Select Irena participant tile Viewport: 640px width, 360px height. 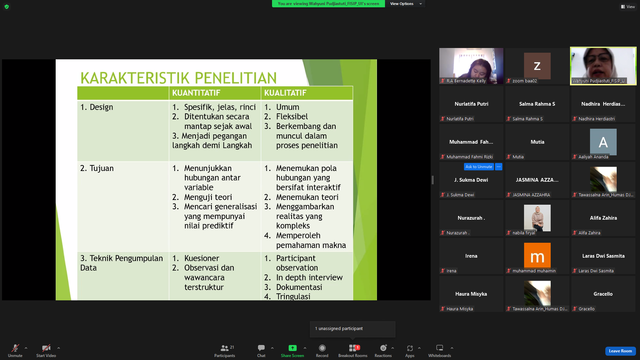pos(471,256)
